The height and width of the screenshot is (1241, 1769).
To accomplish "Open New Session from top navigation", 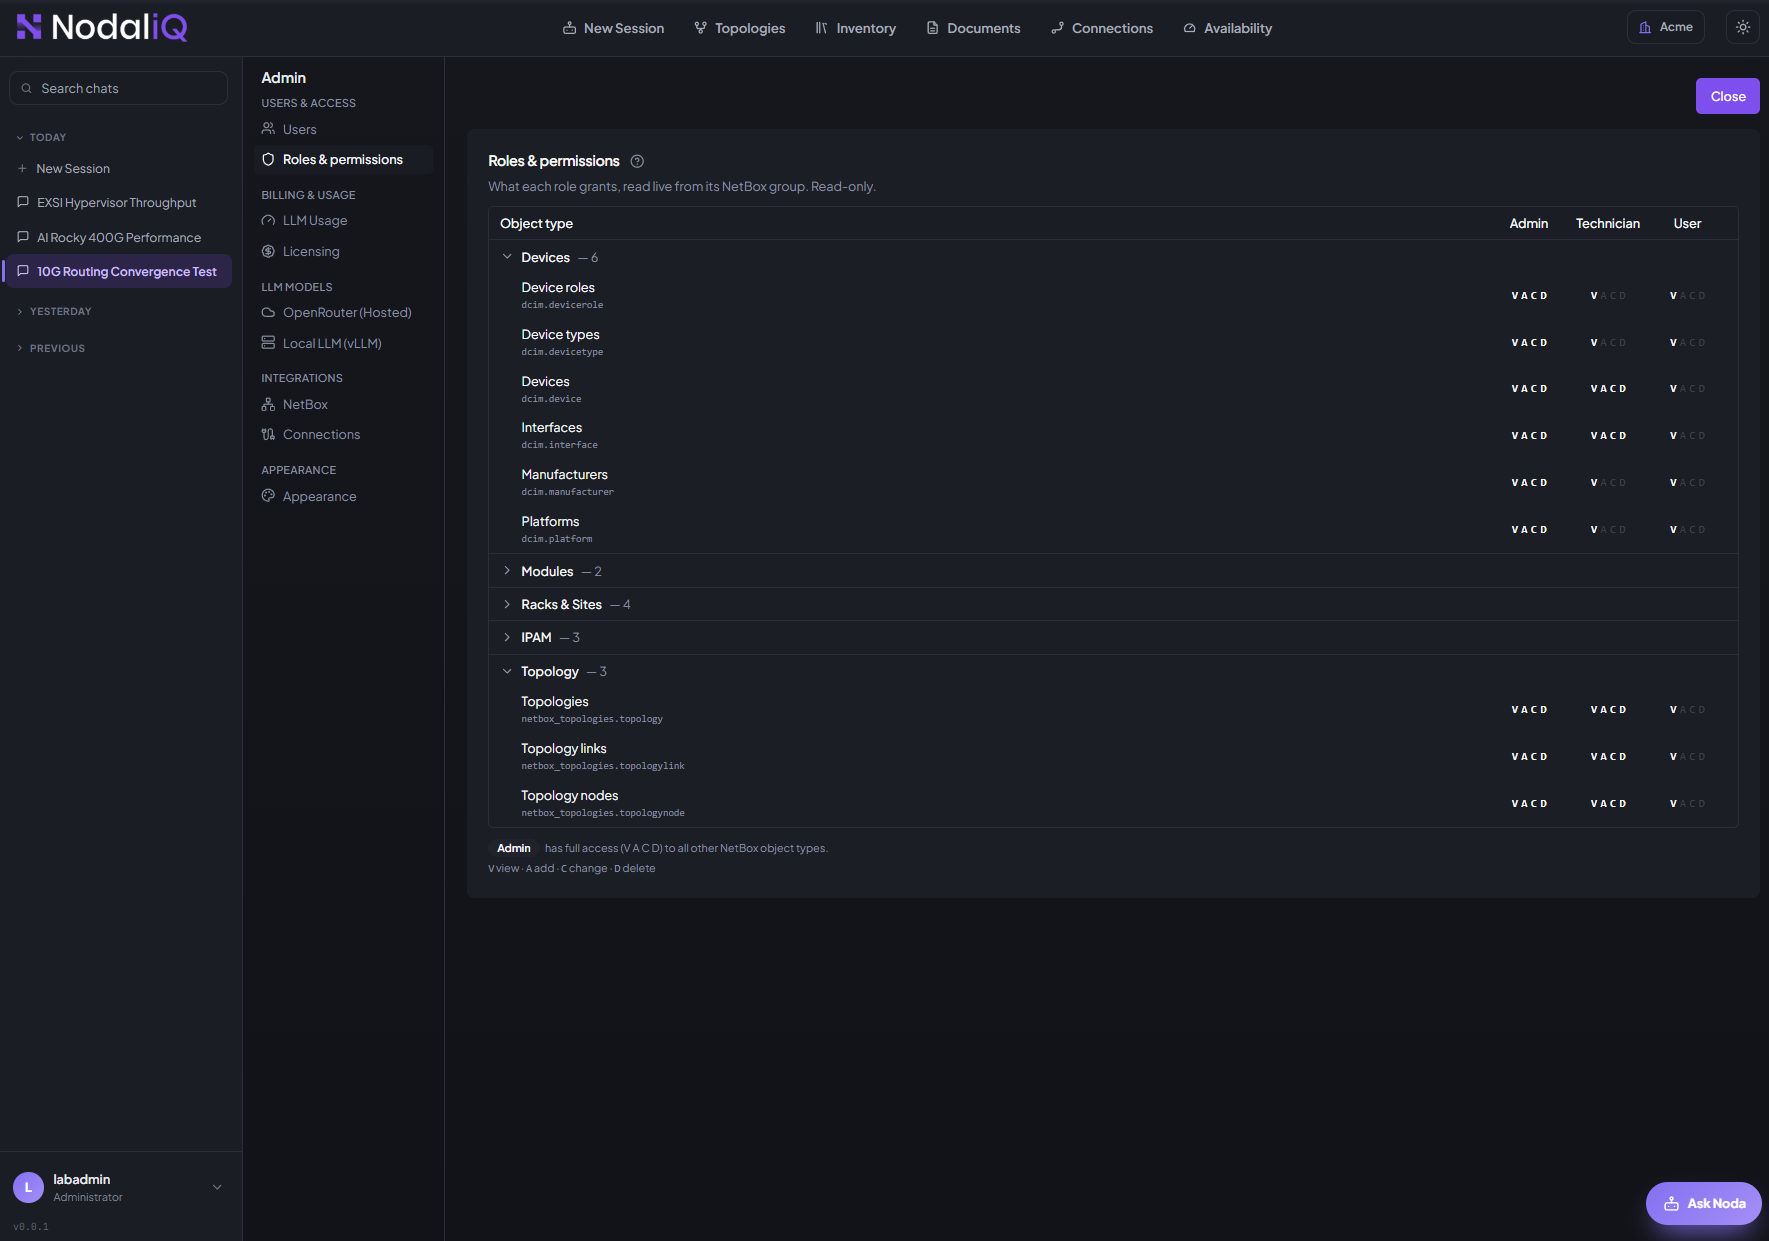I will pos(613,28).
